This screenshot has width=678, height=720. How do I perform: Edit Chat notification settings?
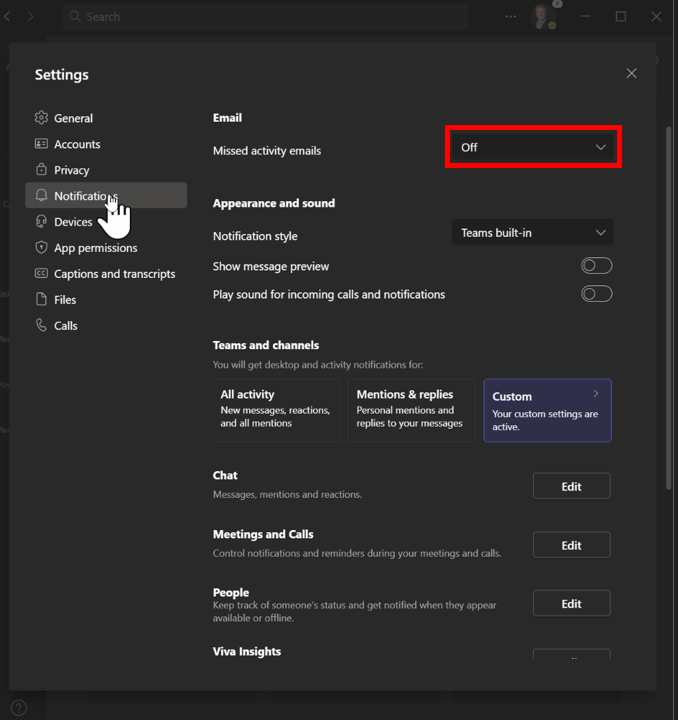click(572, 486)
